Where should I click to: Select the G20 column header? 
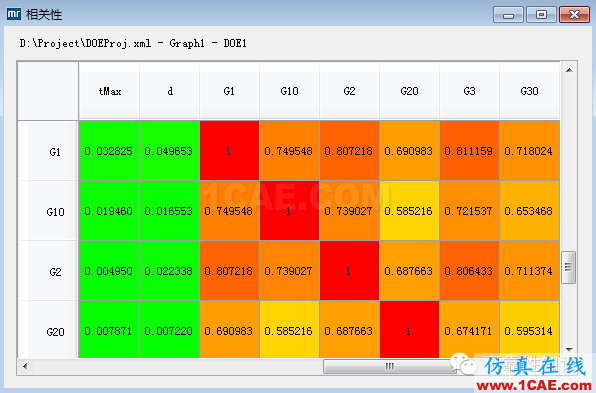point(409,91)
